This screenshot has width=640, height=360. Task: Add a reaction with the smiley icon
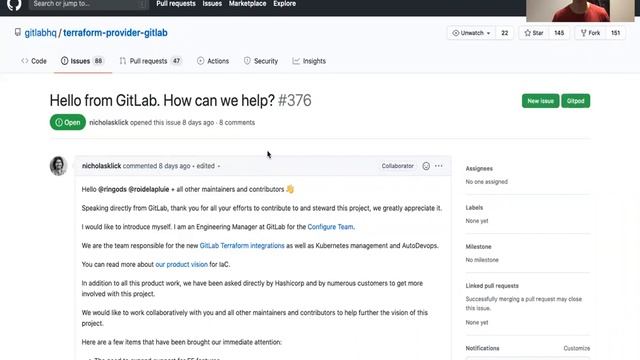[x=426, y=166]
